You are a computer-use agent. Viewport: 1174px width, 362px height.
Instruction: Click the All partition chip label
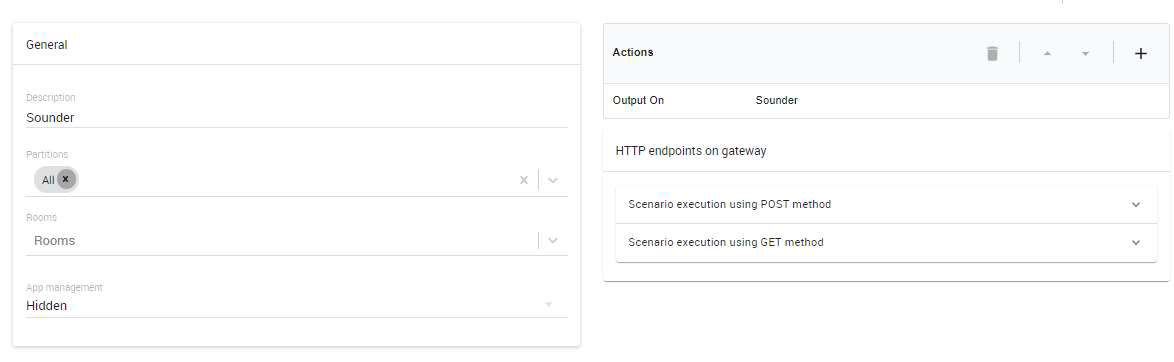(48, 180)
